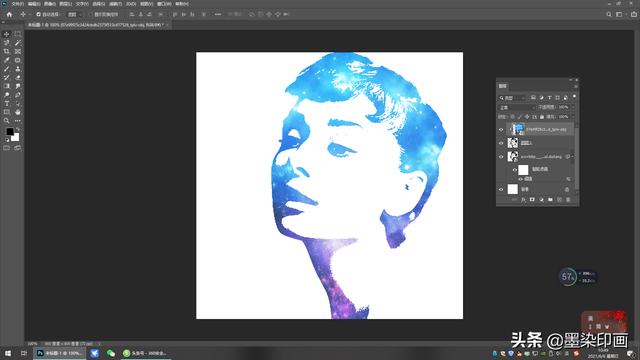This screenshot has width=640, height=360.
Task: Swap foreground and background colors
Action: [x=18, y=129]
